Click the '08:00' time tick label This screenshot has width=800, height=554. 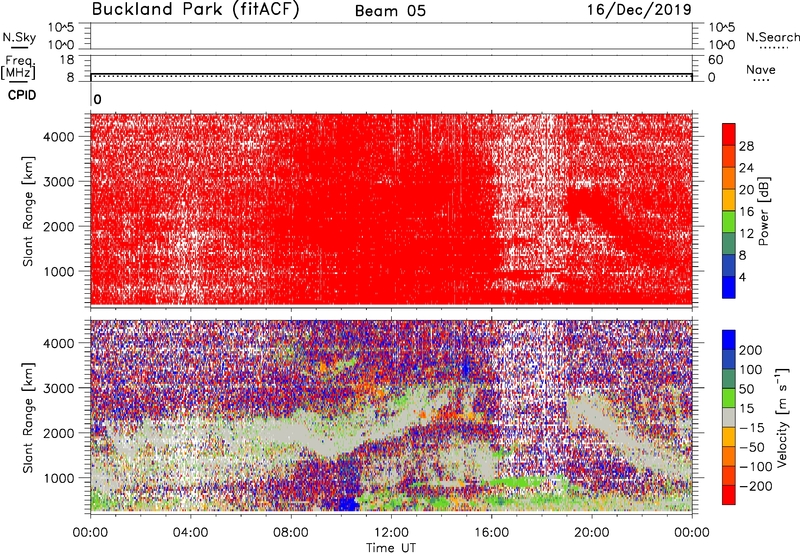click(x=291, y=533)
